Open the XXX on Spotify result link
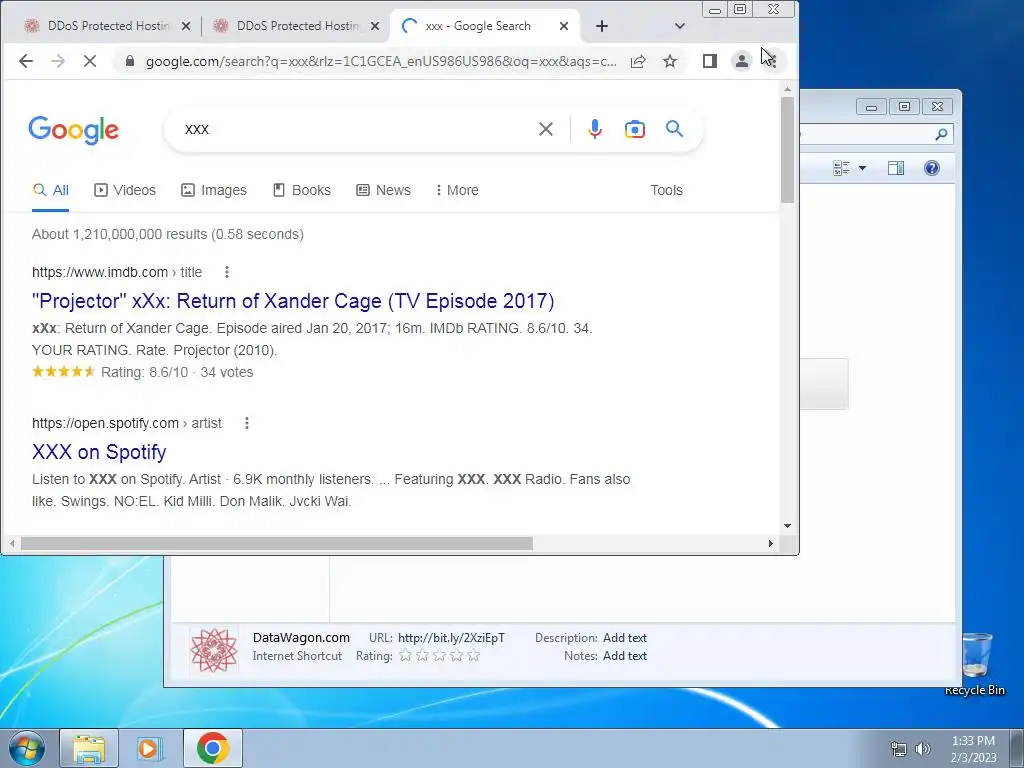This screenshot has height=768, width=1024. click(x=99, y=452)
